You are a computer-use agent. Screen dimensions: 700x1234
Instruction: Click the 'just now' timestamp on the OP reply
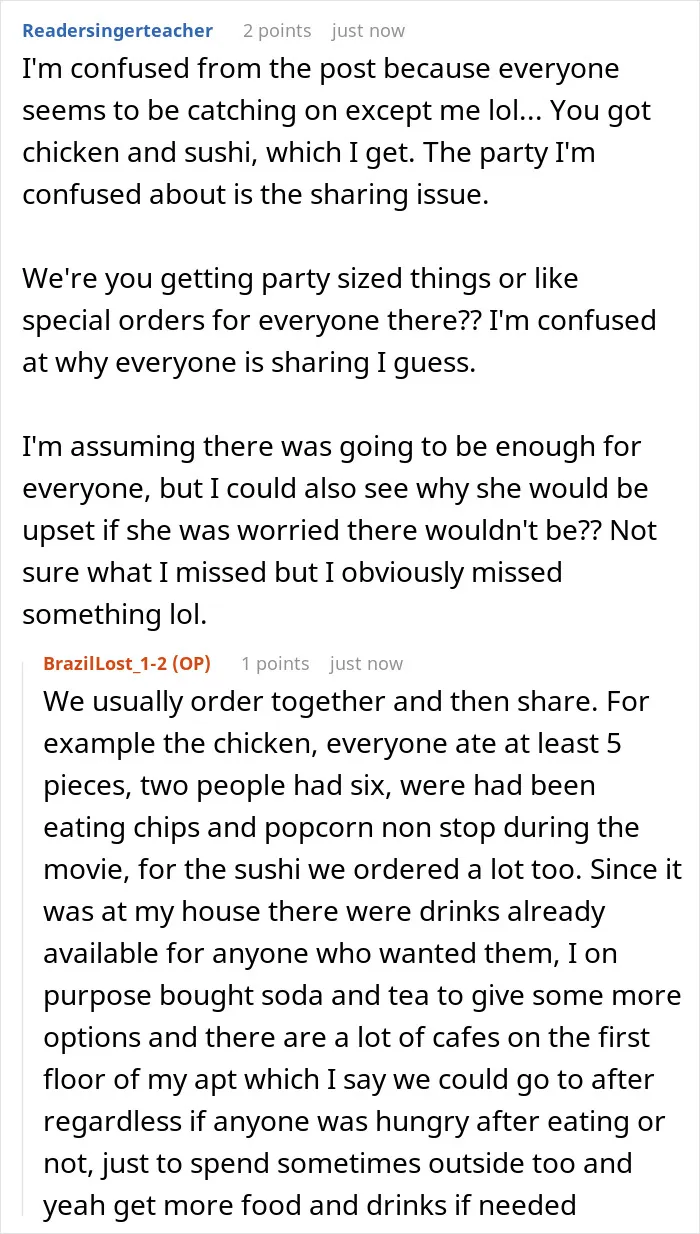pyautogui.click(x=366, y=664)
